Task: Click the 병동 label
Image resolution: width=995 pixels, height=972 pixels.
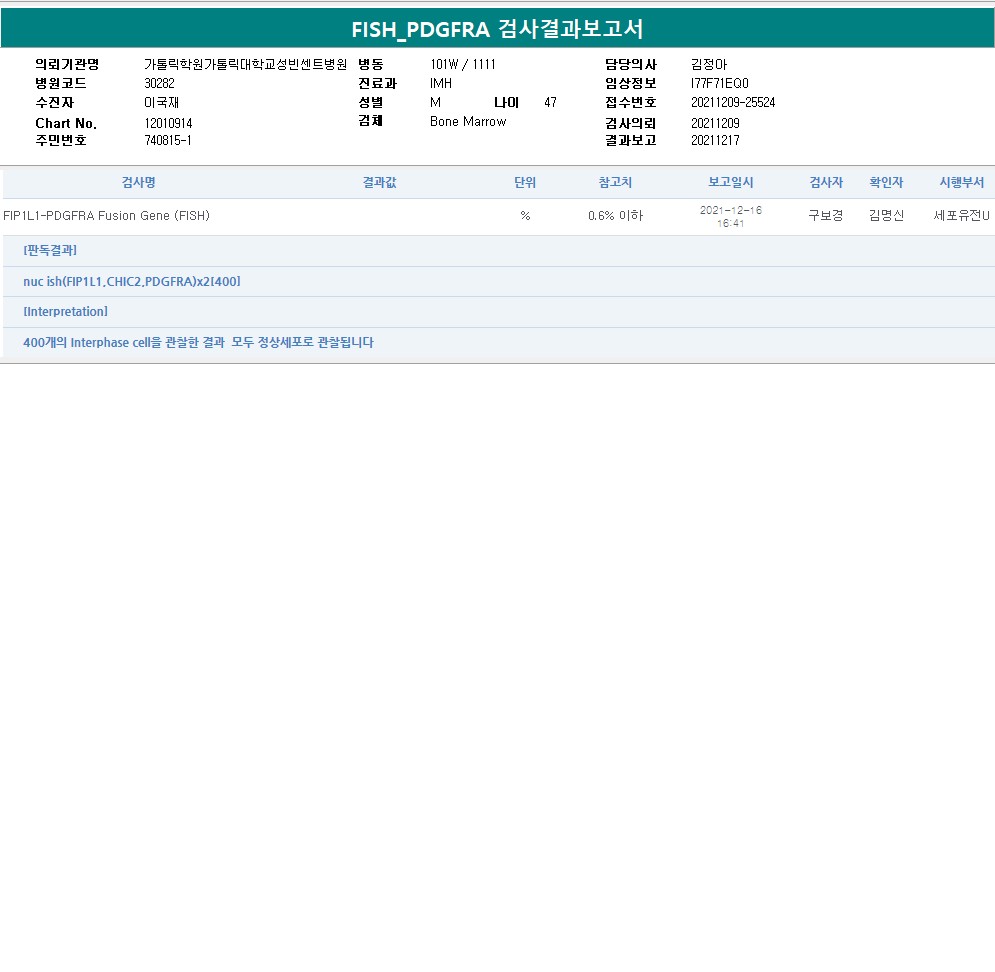Action: tap(371, 64)
